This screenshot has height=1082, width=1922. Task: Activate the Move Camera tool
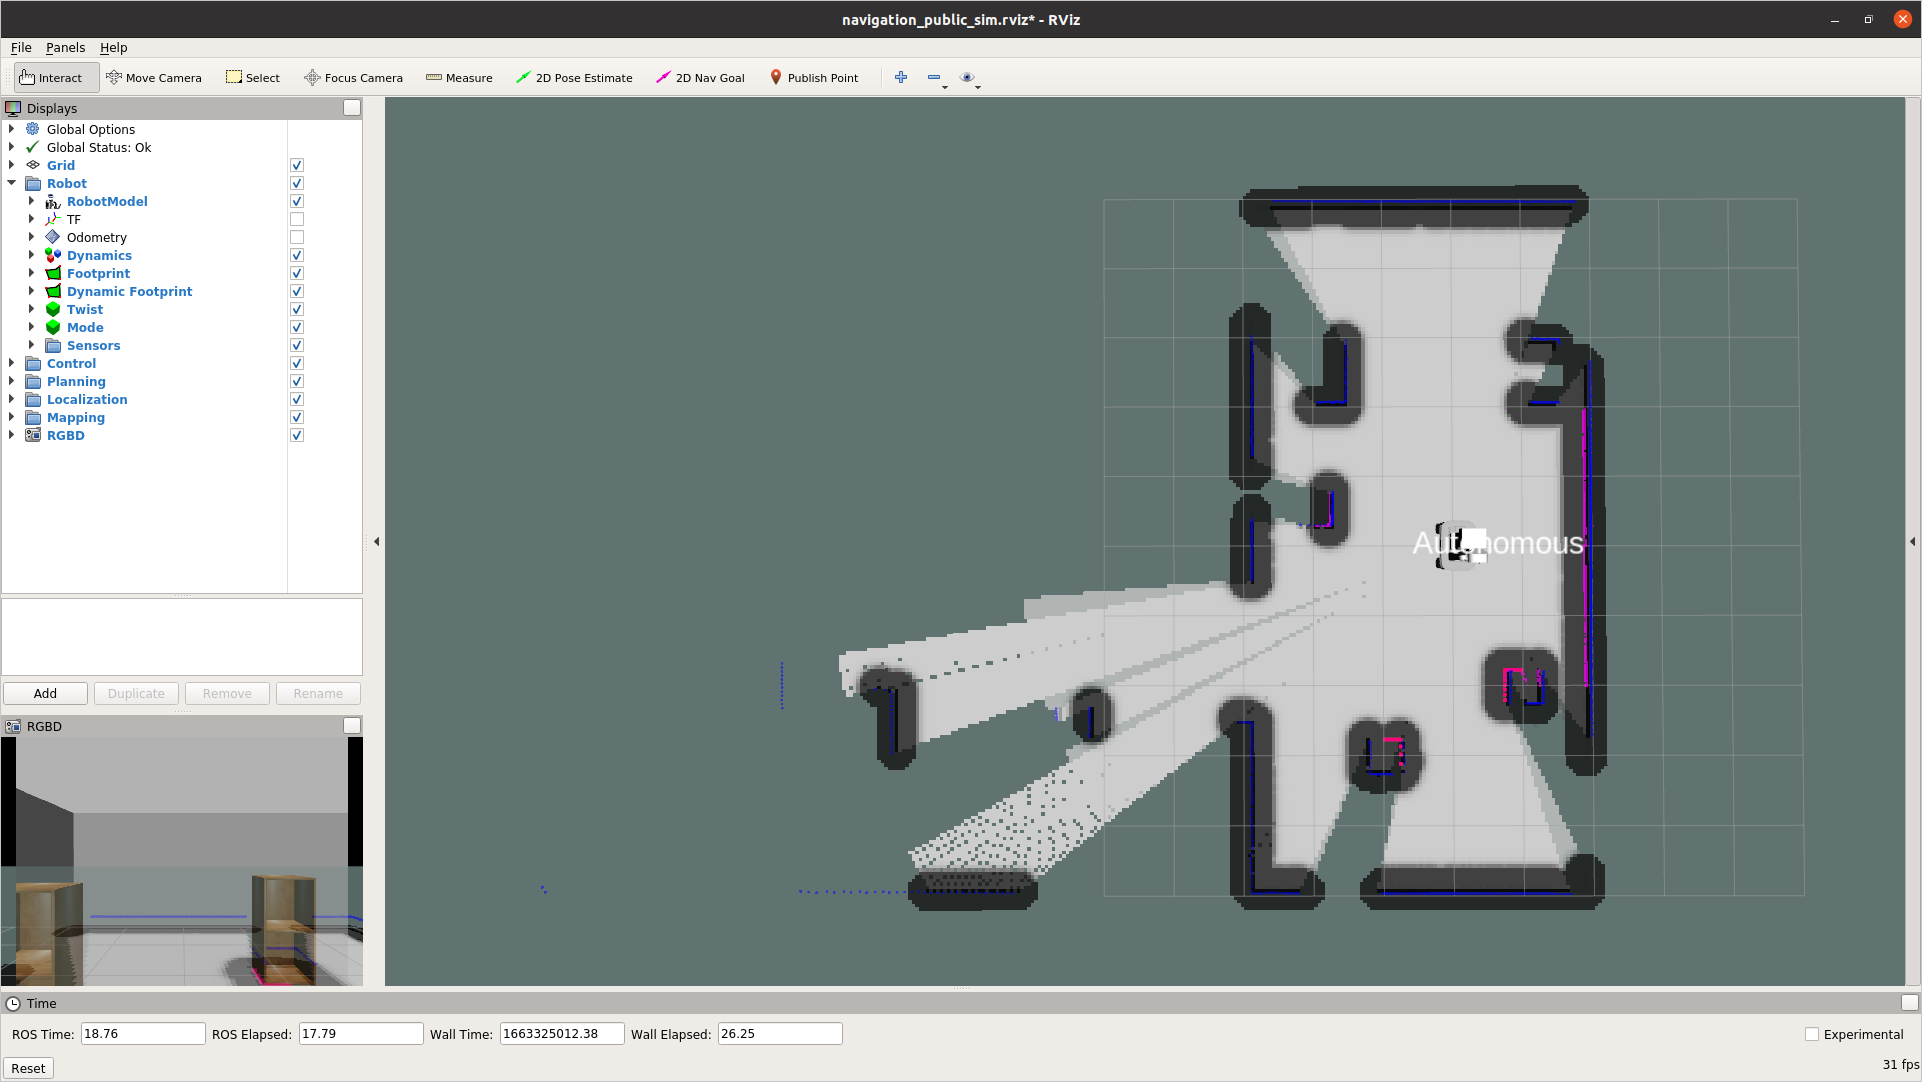154,77
